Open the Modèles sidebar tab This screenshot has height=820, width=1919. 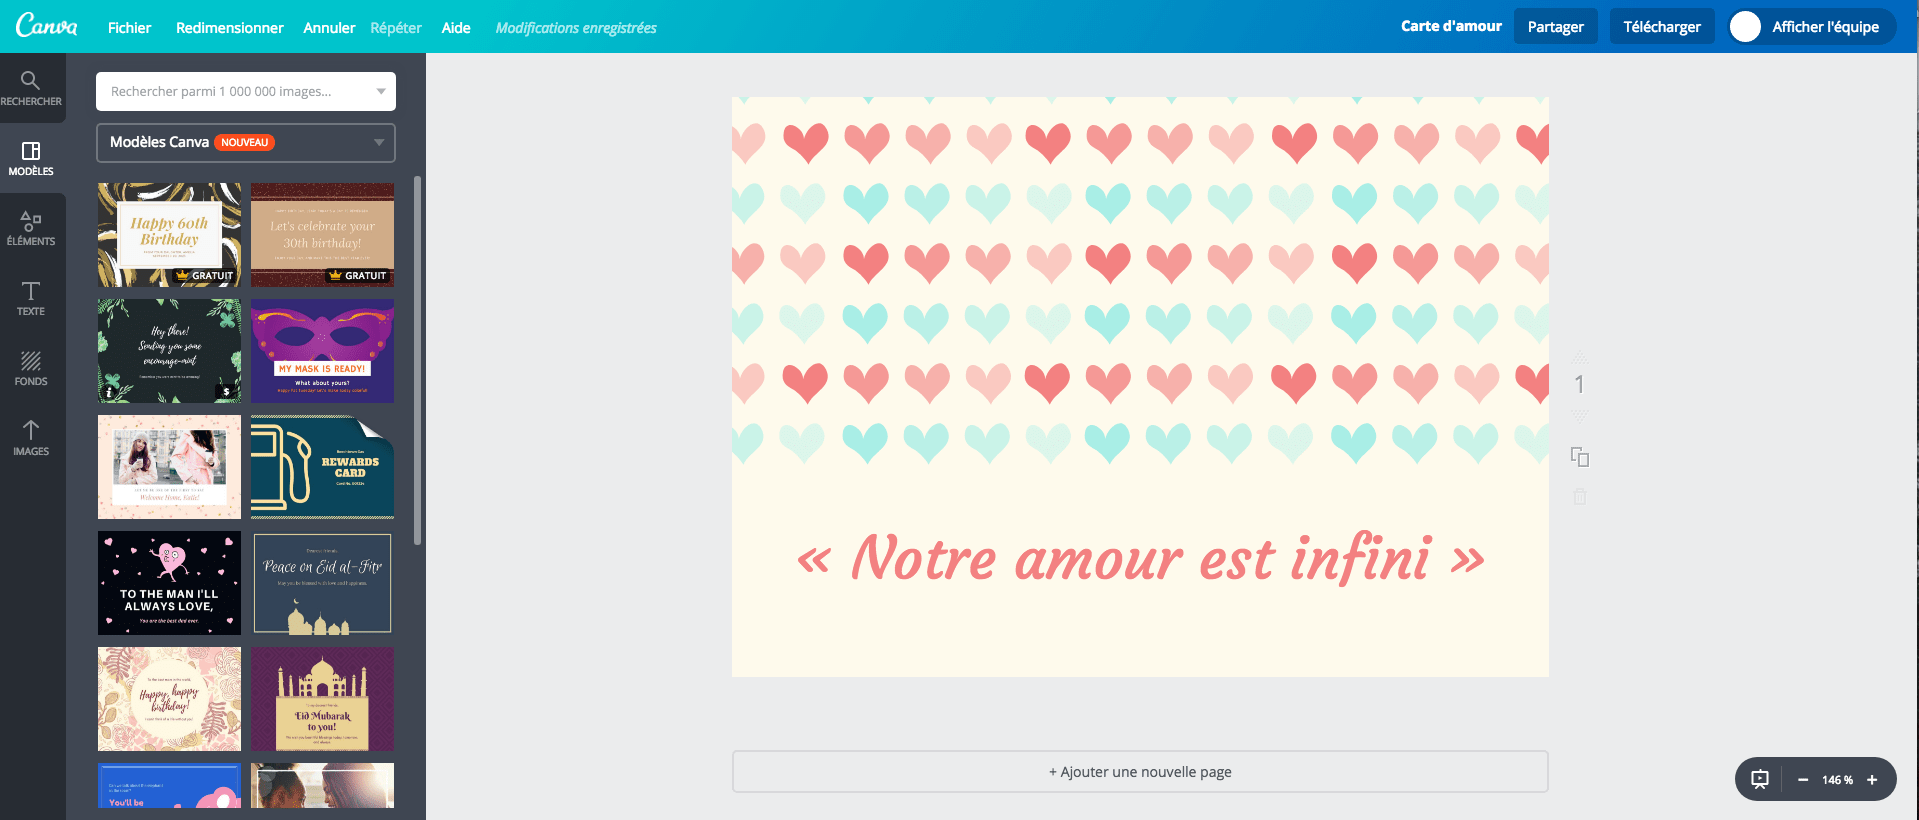(x=31, y=158)
